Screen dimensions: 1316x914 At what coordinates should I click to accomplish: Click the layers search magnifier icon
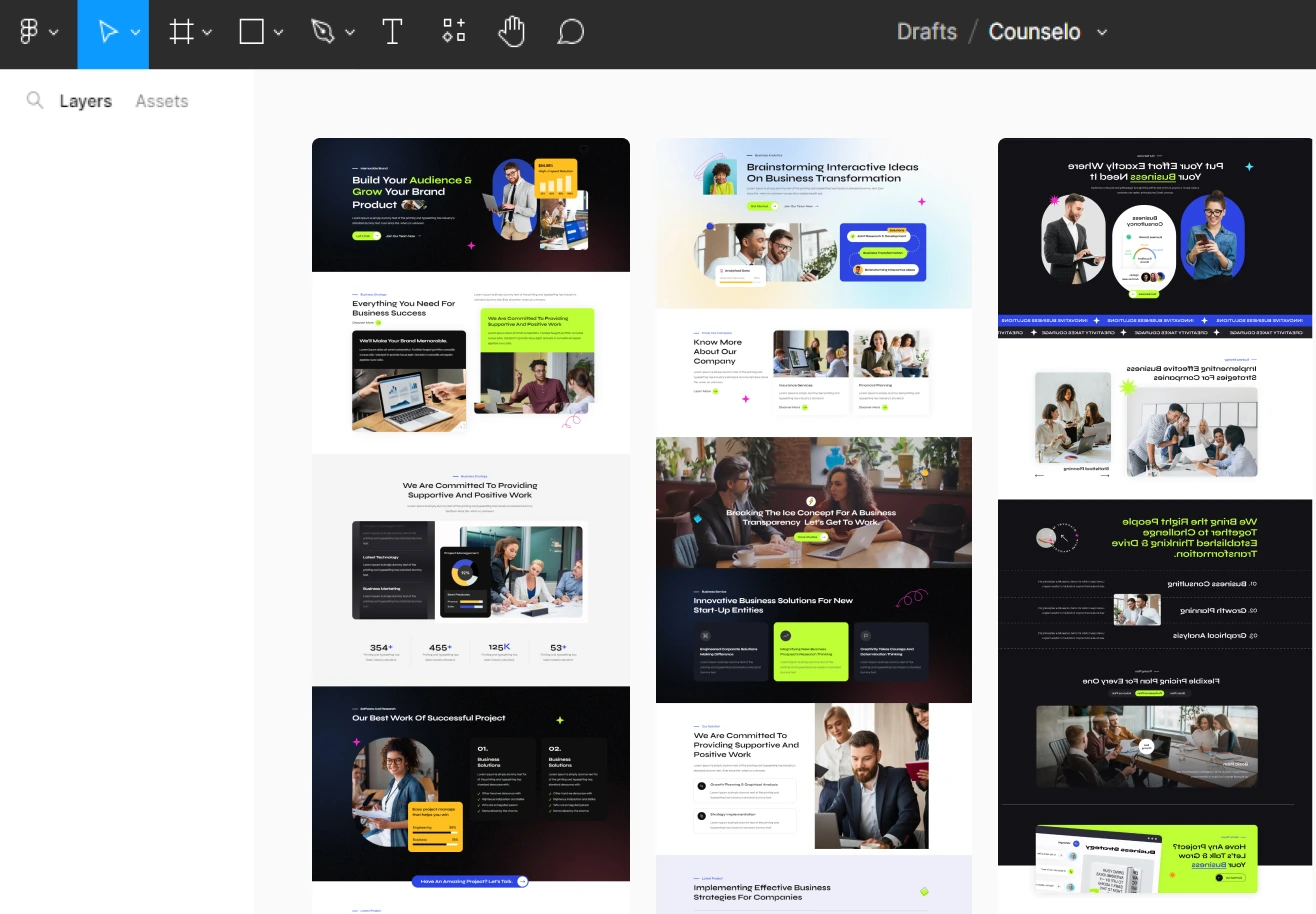coord(35,101)
